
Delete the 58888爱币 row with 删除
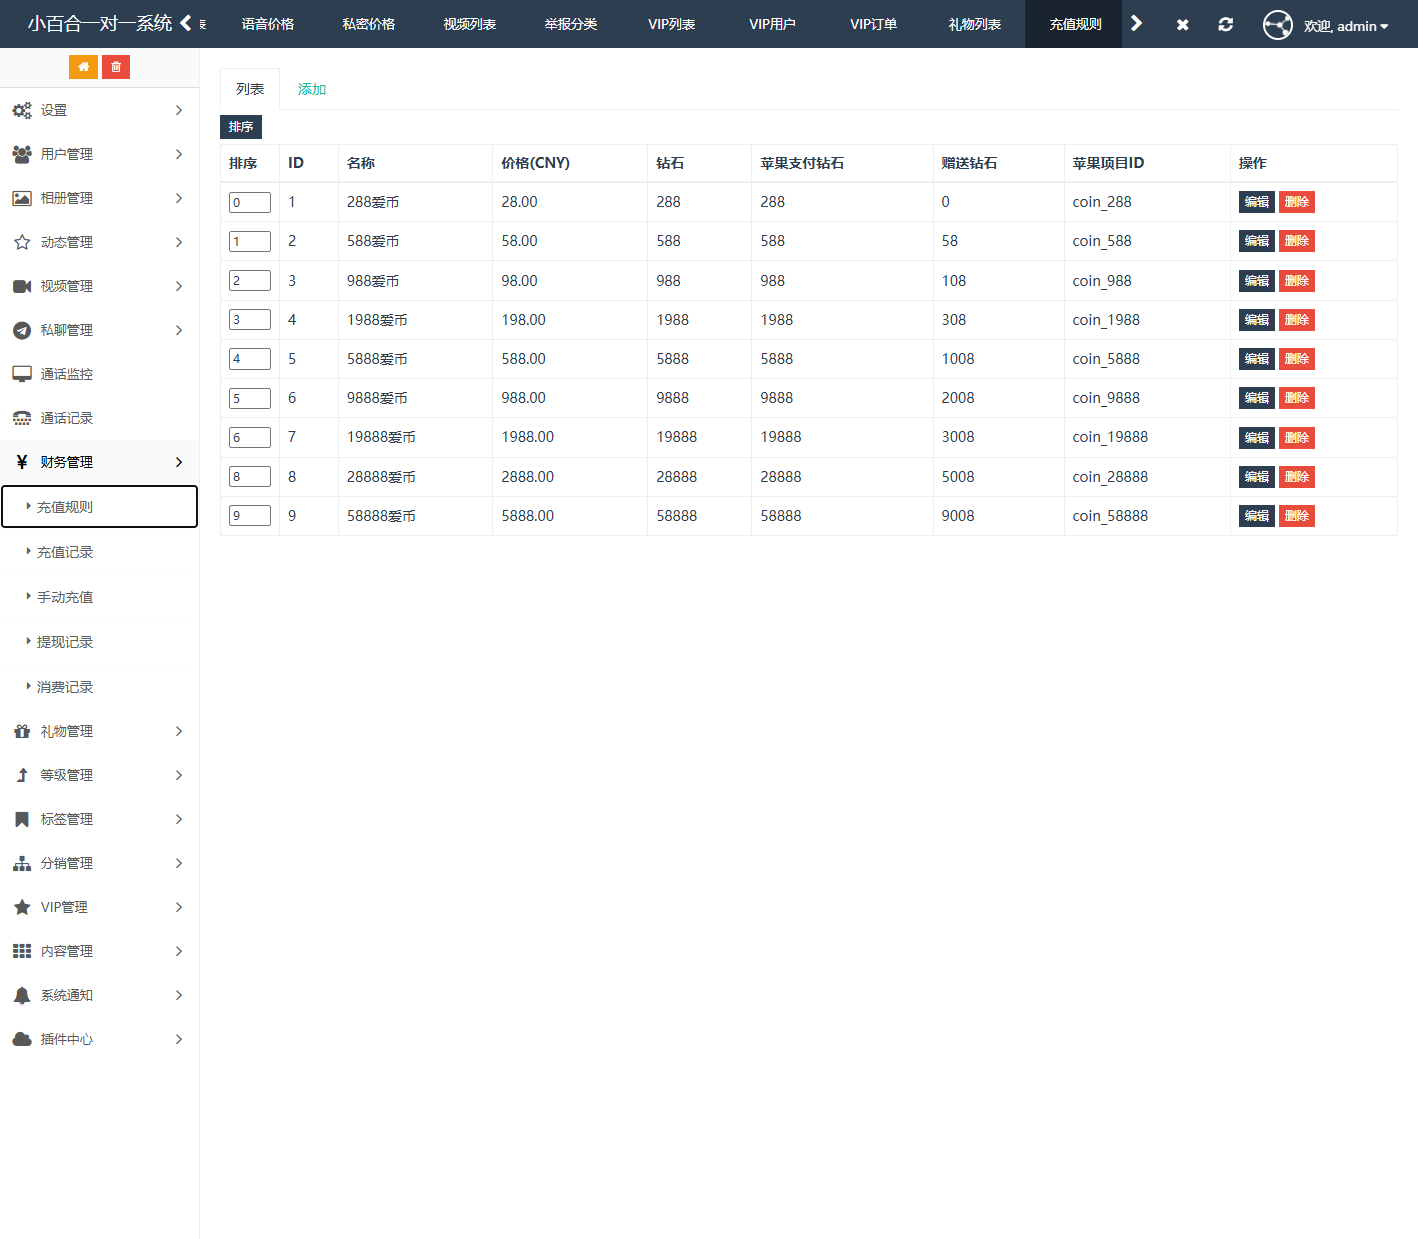1297,516
